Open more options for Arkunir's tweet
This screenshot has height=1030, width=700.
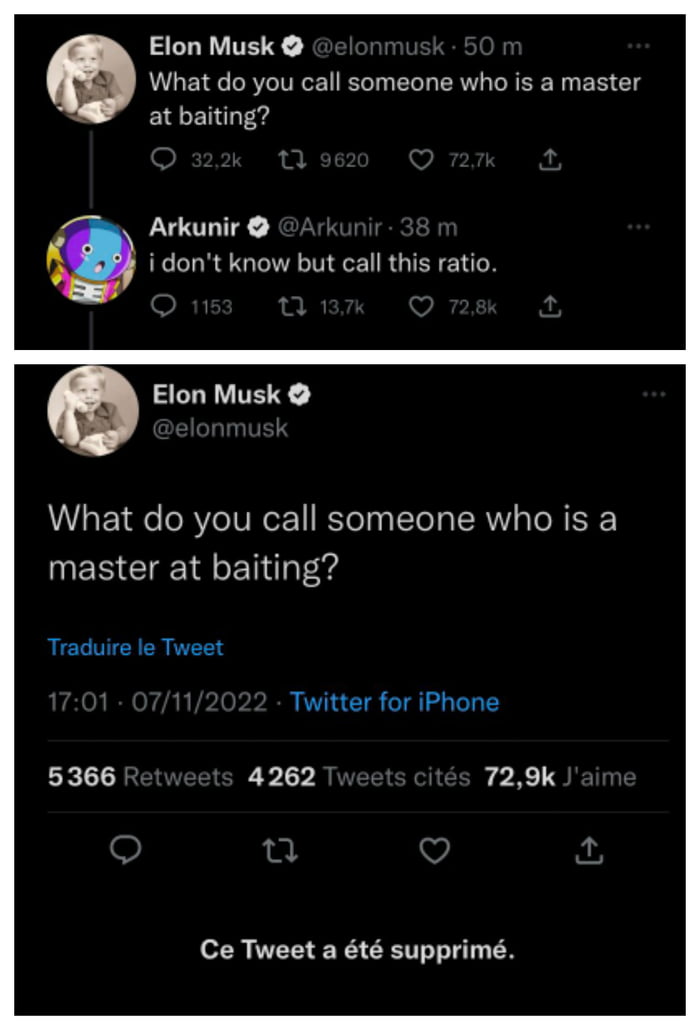click(x=638, y=228)
